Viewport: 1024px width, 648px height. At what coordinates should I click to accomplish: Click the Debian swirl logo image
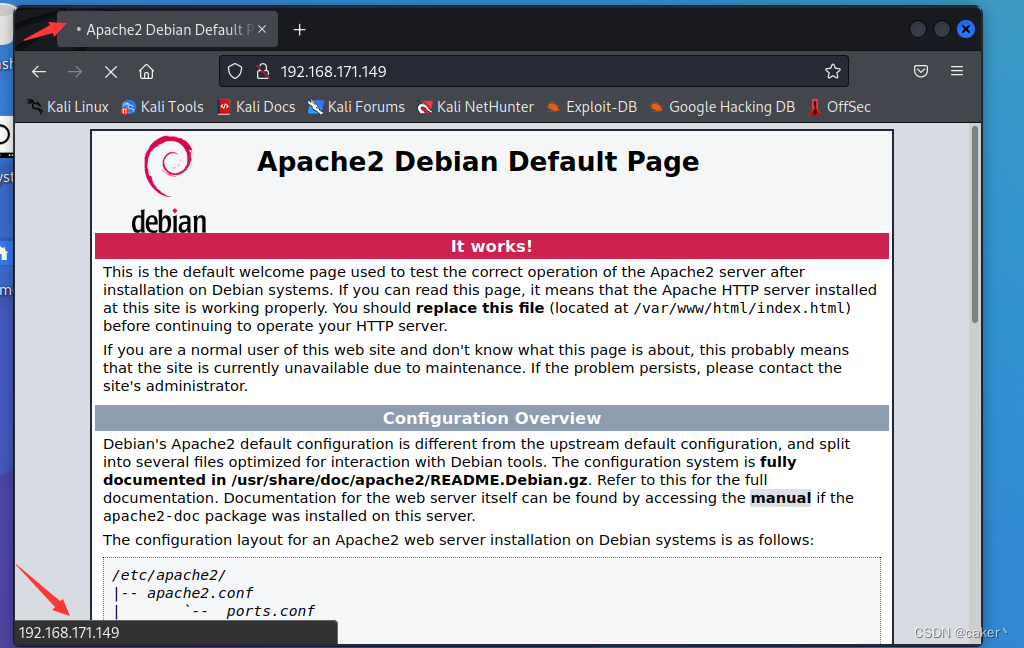[168, 185]
